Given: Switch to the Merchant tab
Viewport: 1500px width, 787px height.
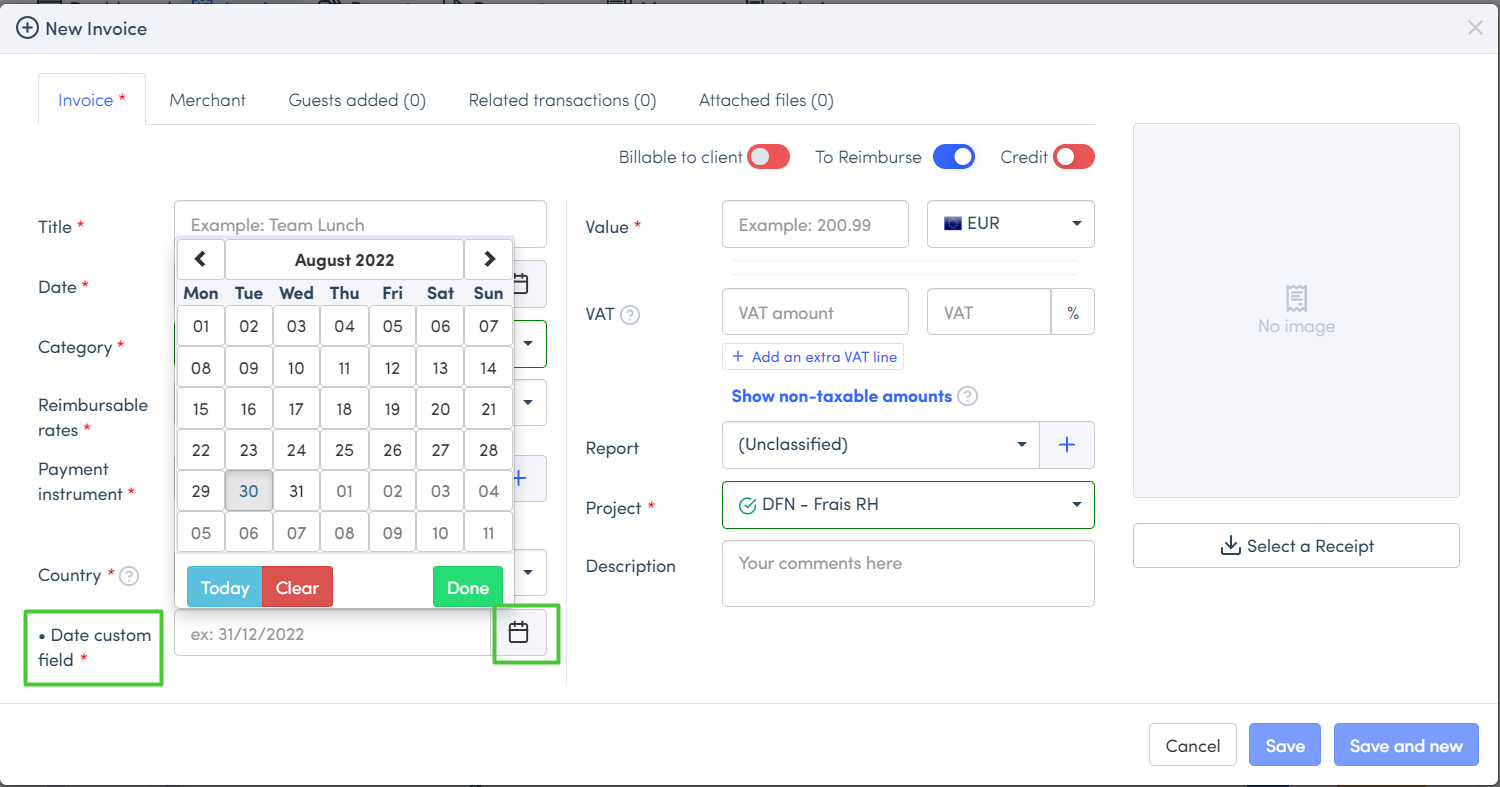Looking at the screenshot, I should (x=207, y=100).
